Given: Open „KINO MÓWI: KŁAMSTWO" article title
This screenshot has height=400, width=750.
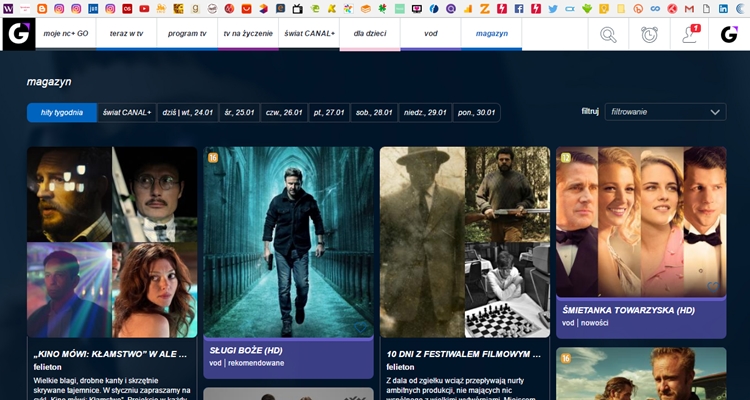Looking at the screenshot, I should click(110, 355).
